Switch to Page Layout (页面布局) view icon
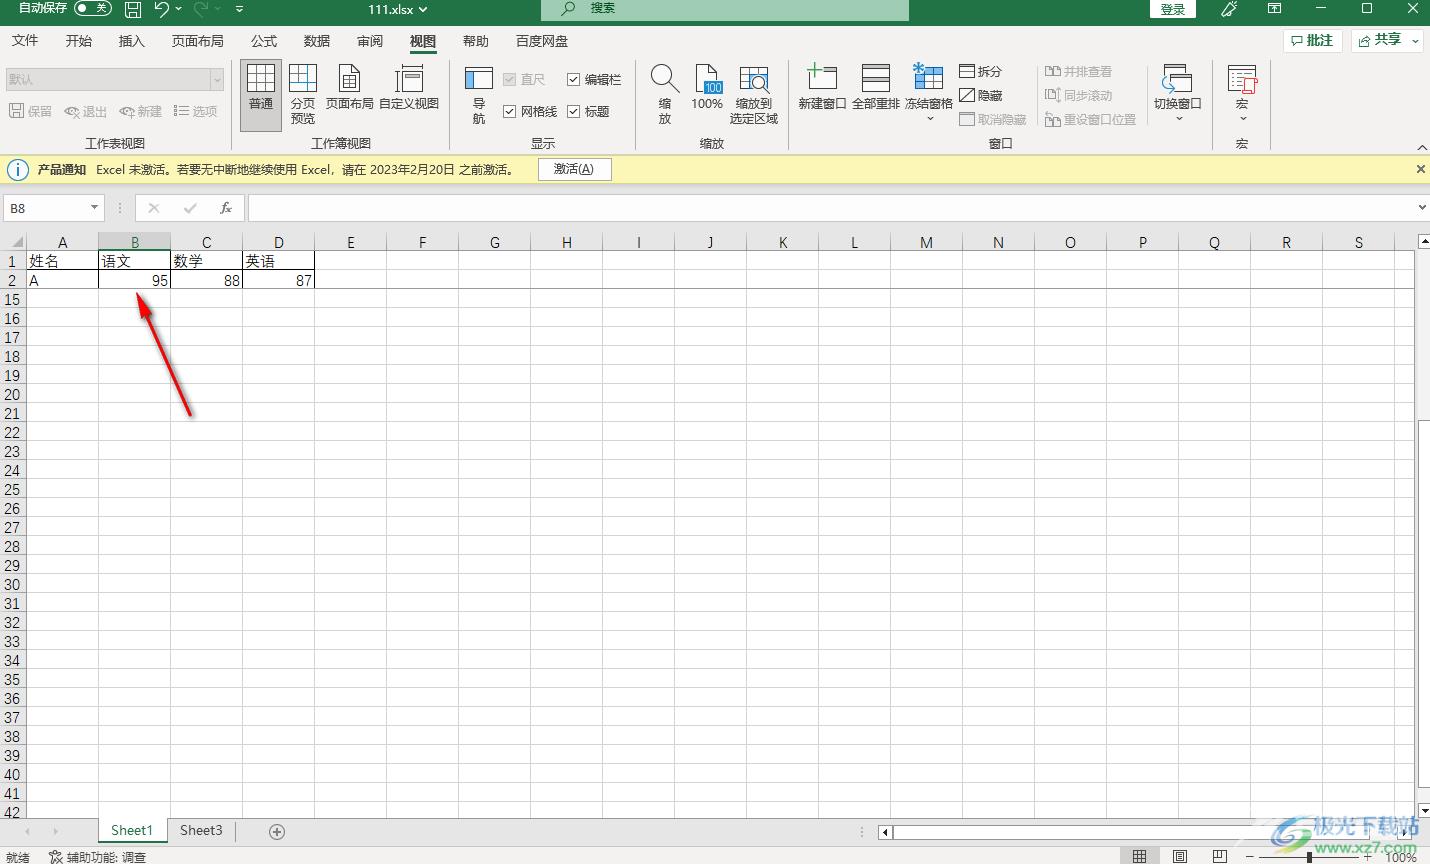 tap(349, 86)
